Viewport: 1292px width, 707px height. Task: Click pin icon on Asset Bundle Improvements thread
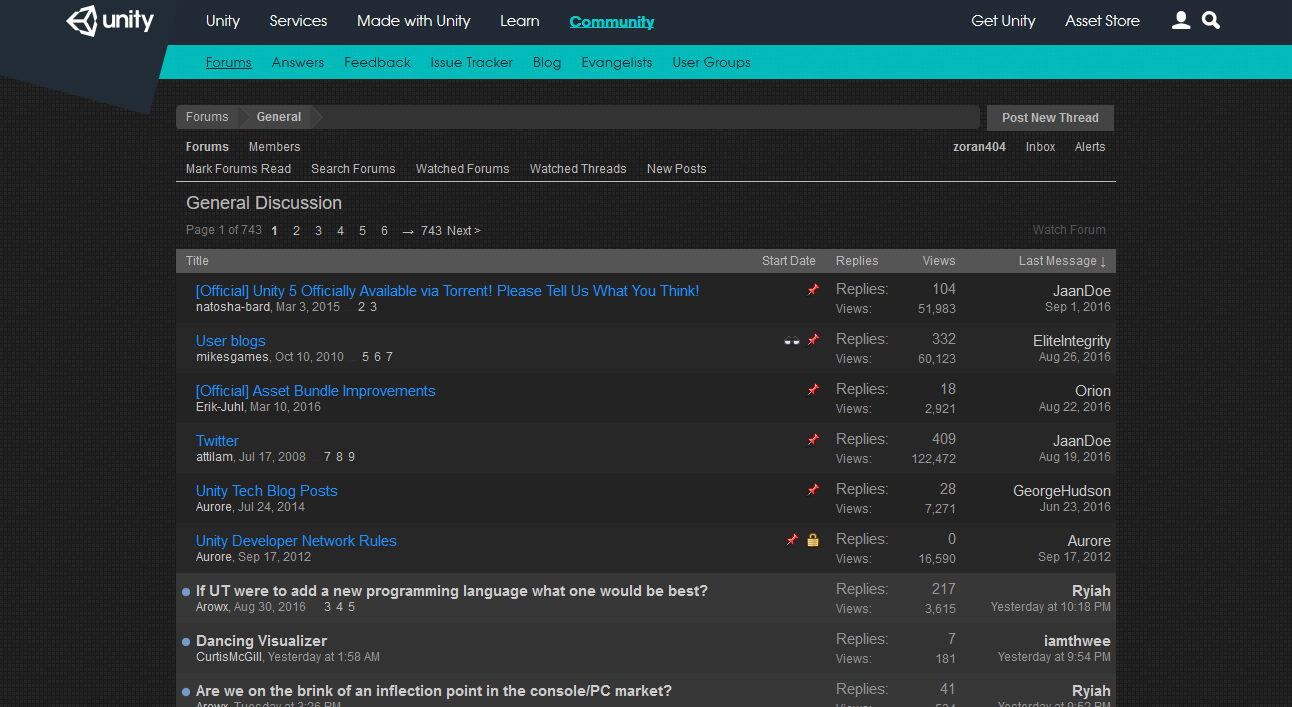(x=813, y=390)
